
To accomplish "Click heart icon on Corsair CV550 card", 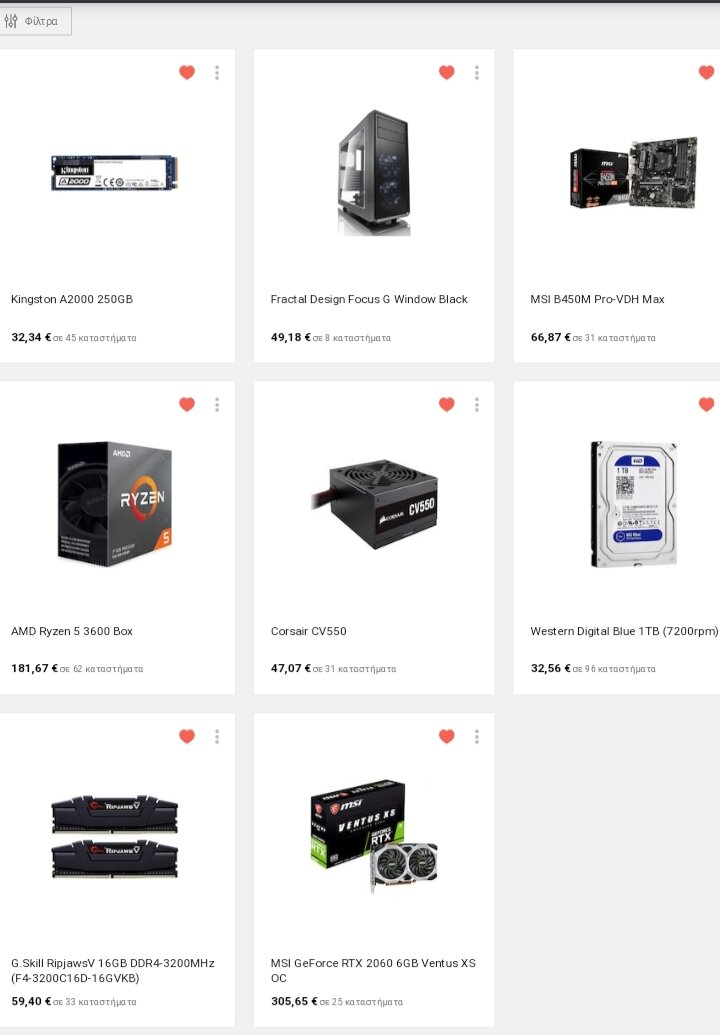I will click(447, 404).
